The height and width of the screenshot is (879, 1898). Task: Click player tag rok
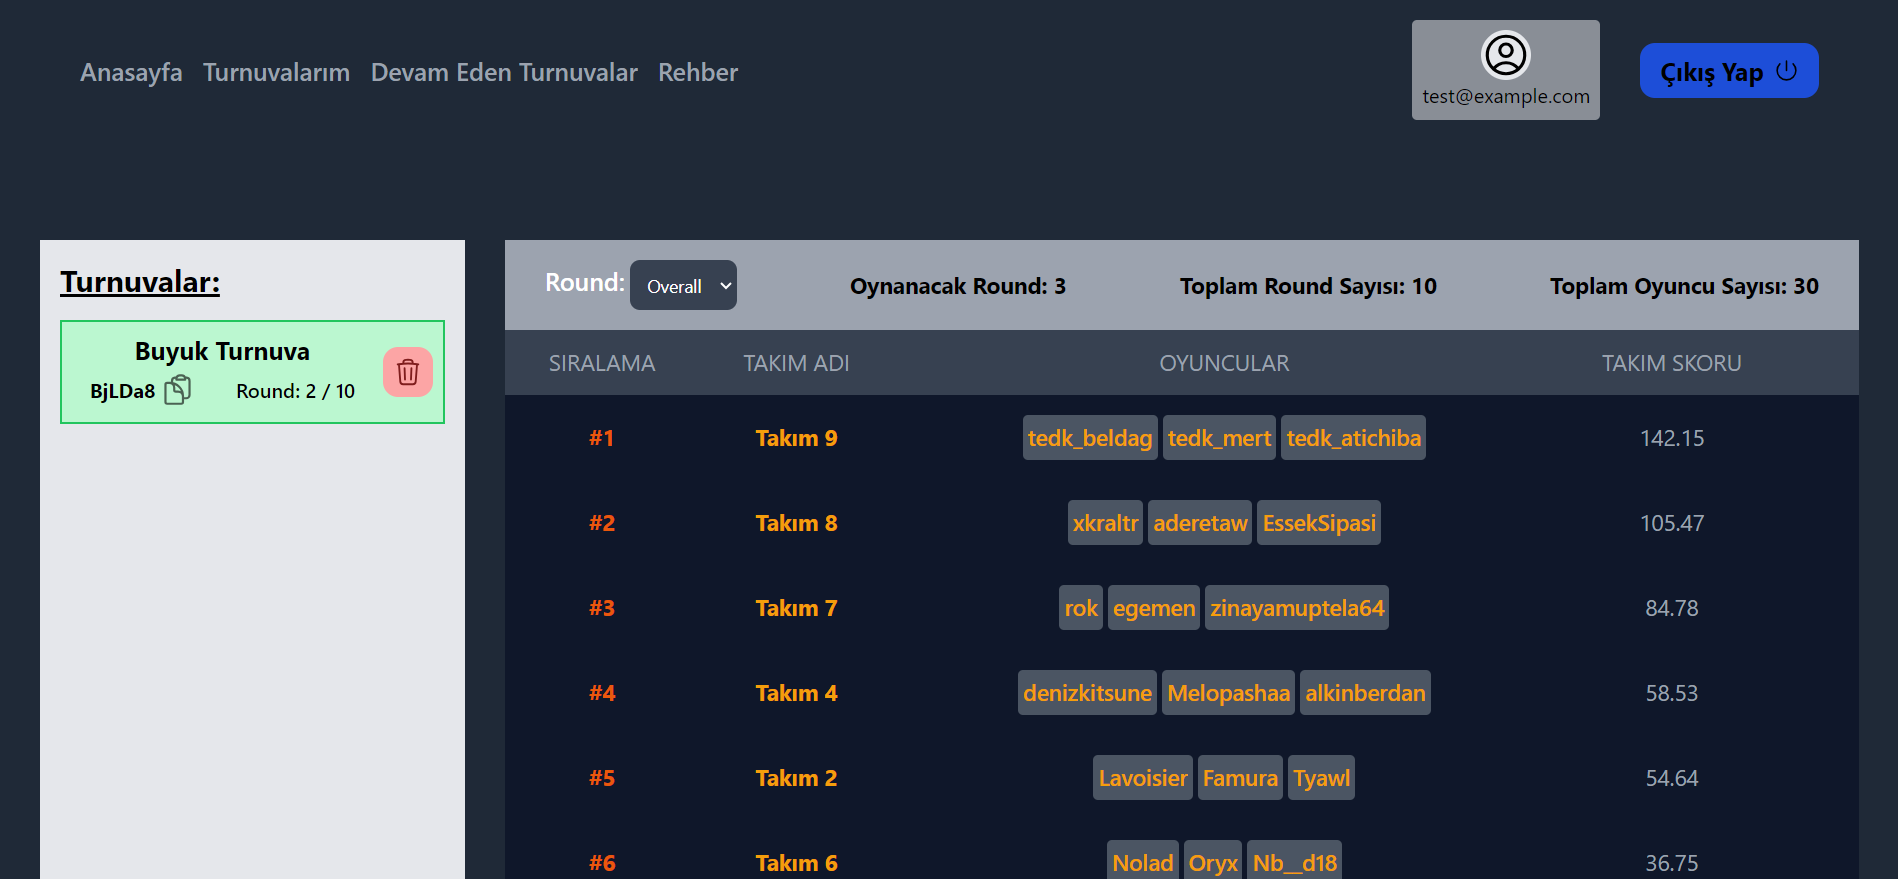click(x=1081, y=608)
